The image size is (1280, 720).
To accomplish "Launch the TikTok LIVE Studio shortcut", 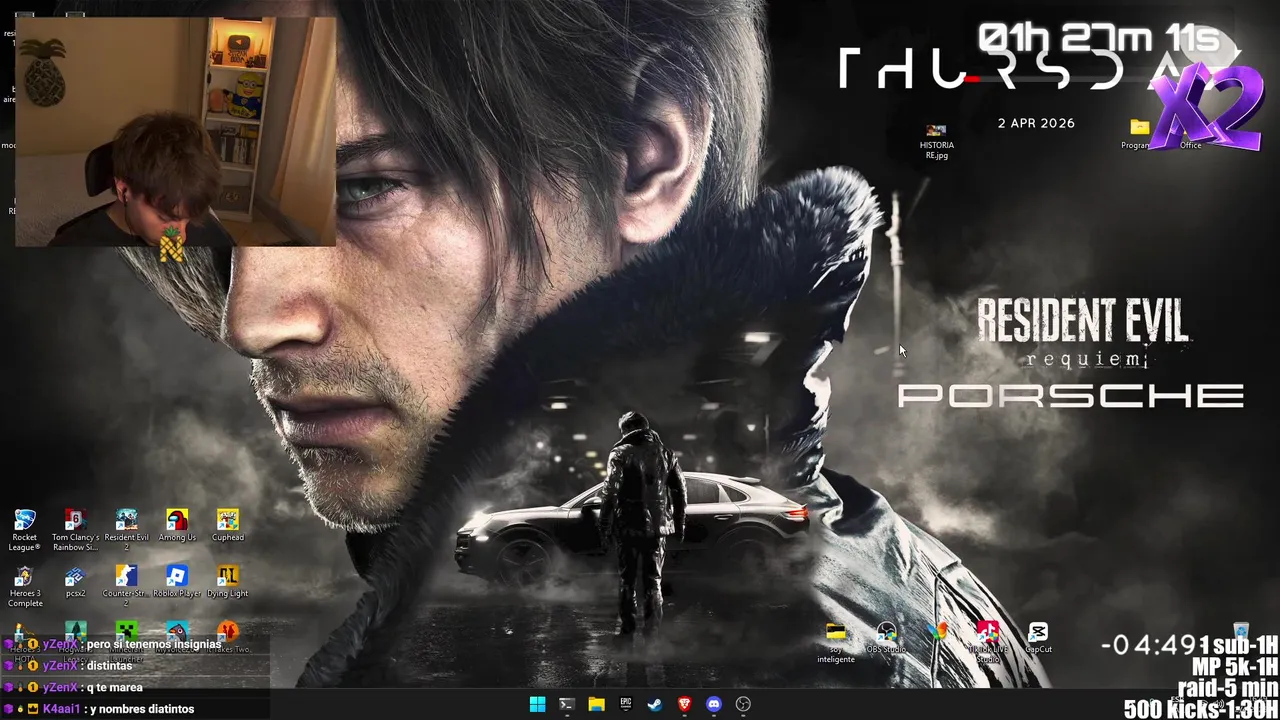I will 988,642.
